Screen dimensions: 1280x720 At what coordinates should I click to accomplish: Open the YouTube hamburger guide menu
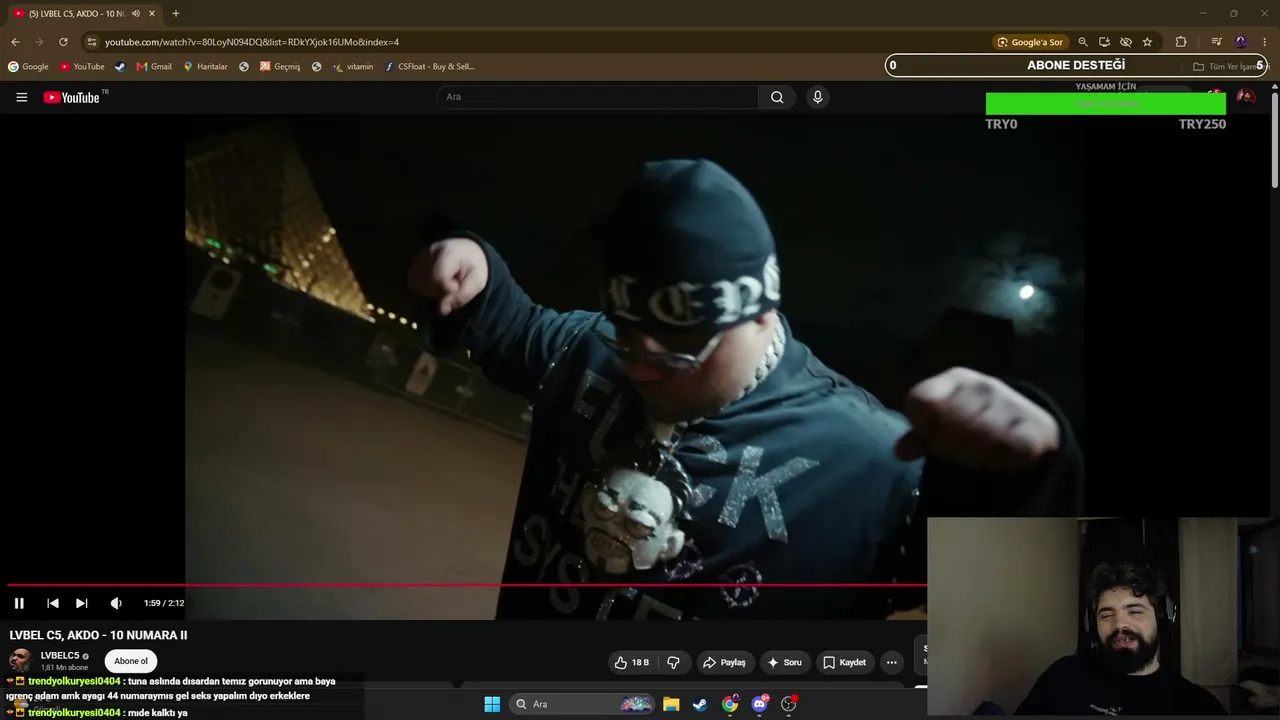point(22,97)
